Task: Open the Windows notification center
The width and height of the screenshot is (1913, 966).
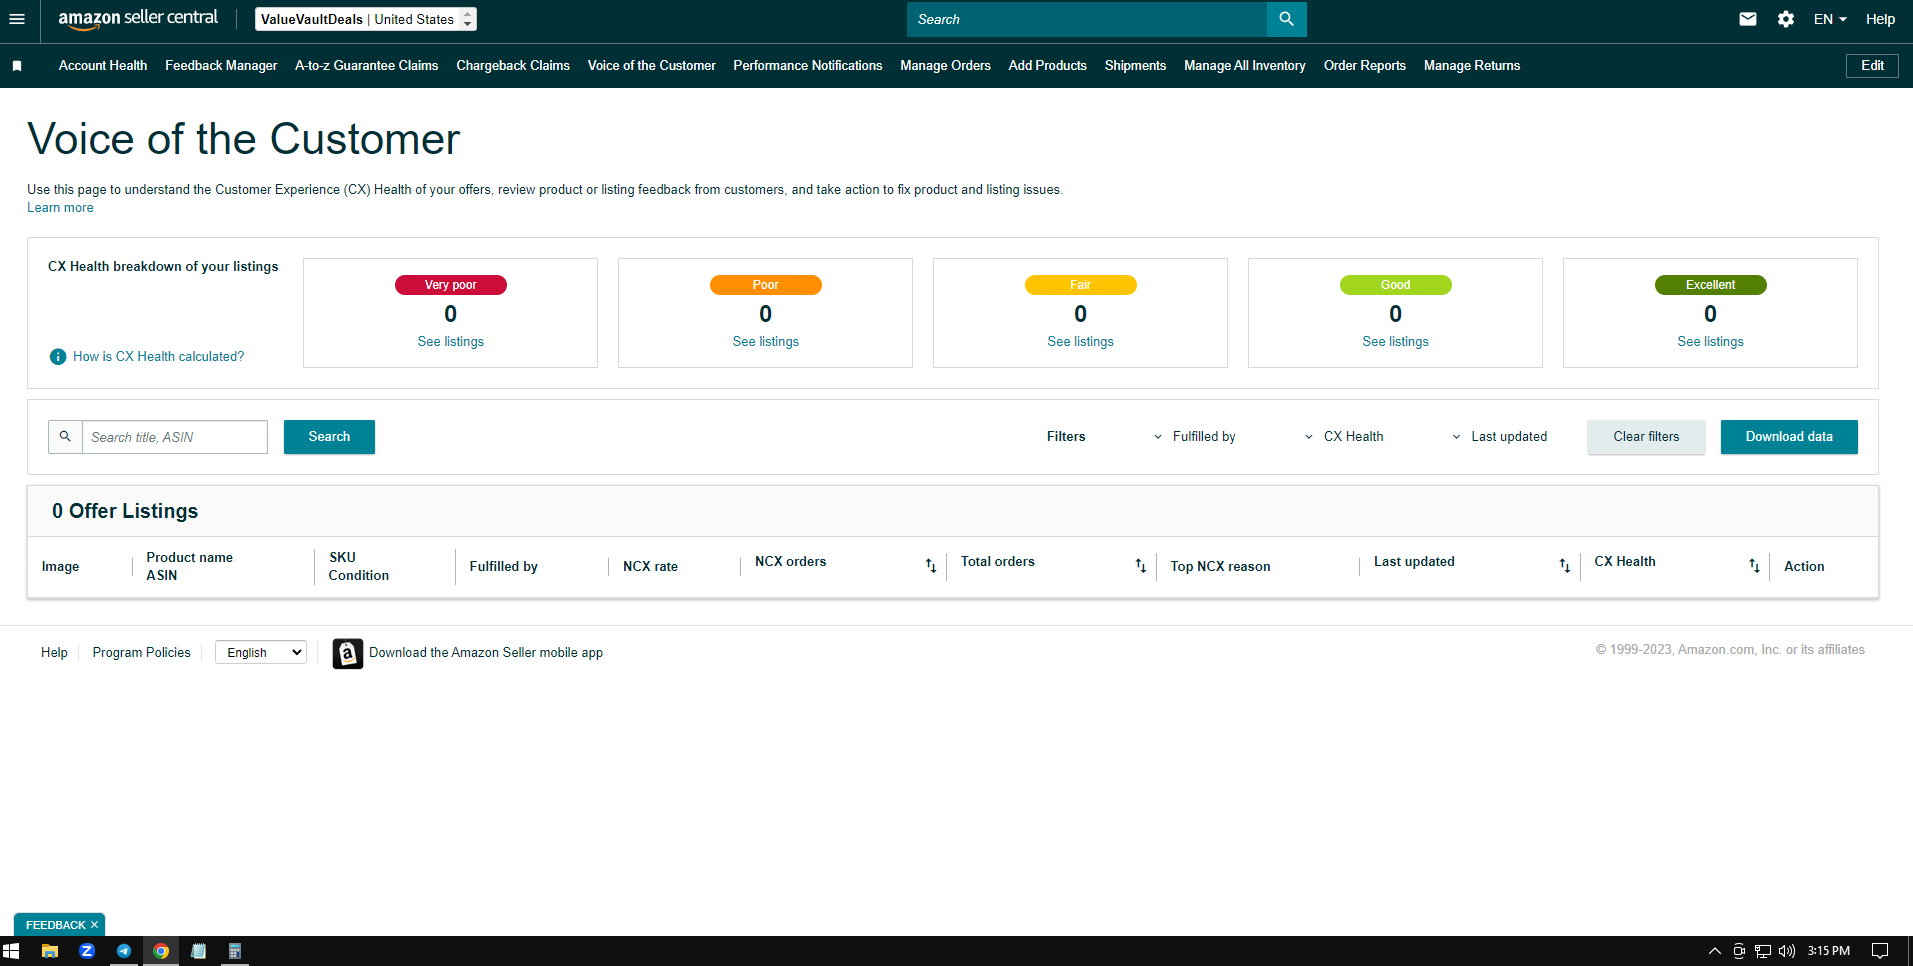Action: pos(1880,951)
